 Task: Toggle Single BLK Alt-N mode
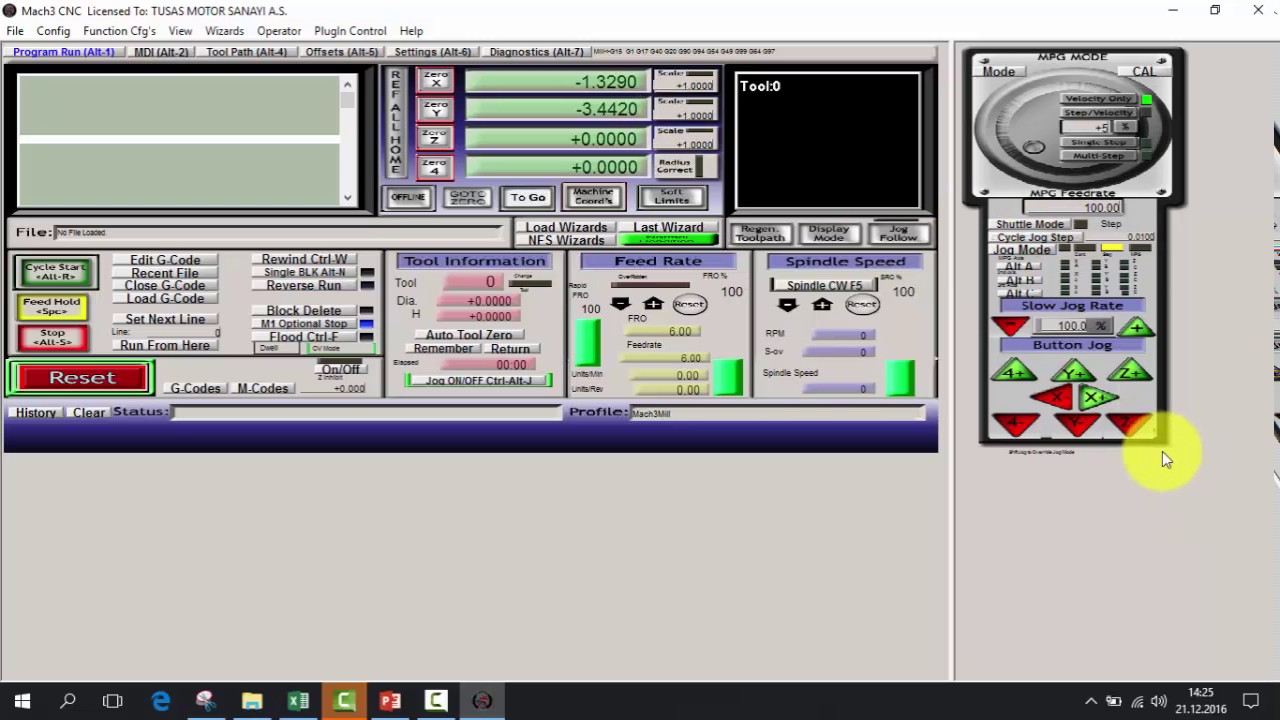[x=304, y=272]
